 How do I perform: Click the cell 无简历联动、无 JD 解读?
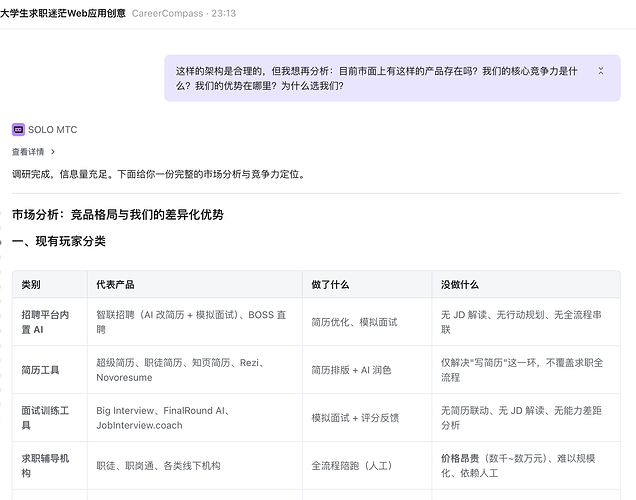point(526,418)
